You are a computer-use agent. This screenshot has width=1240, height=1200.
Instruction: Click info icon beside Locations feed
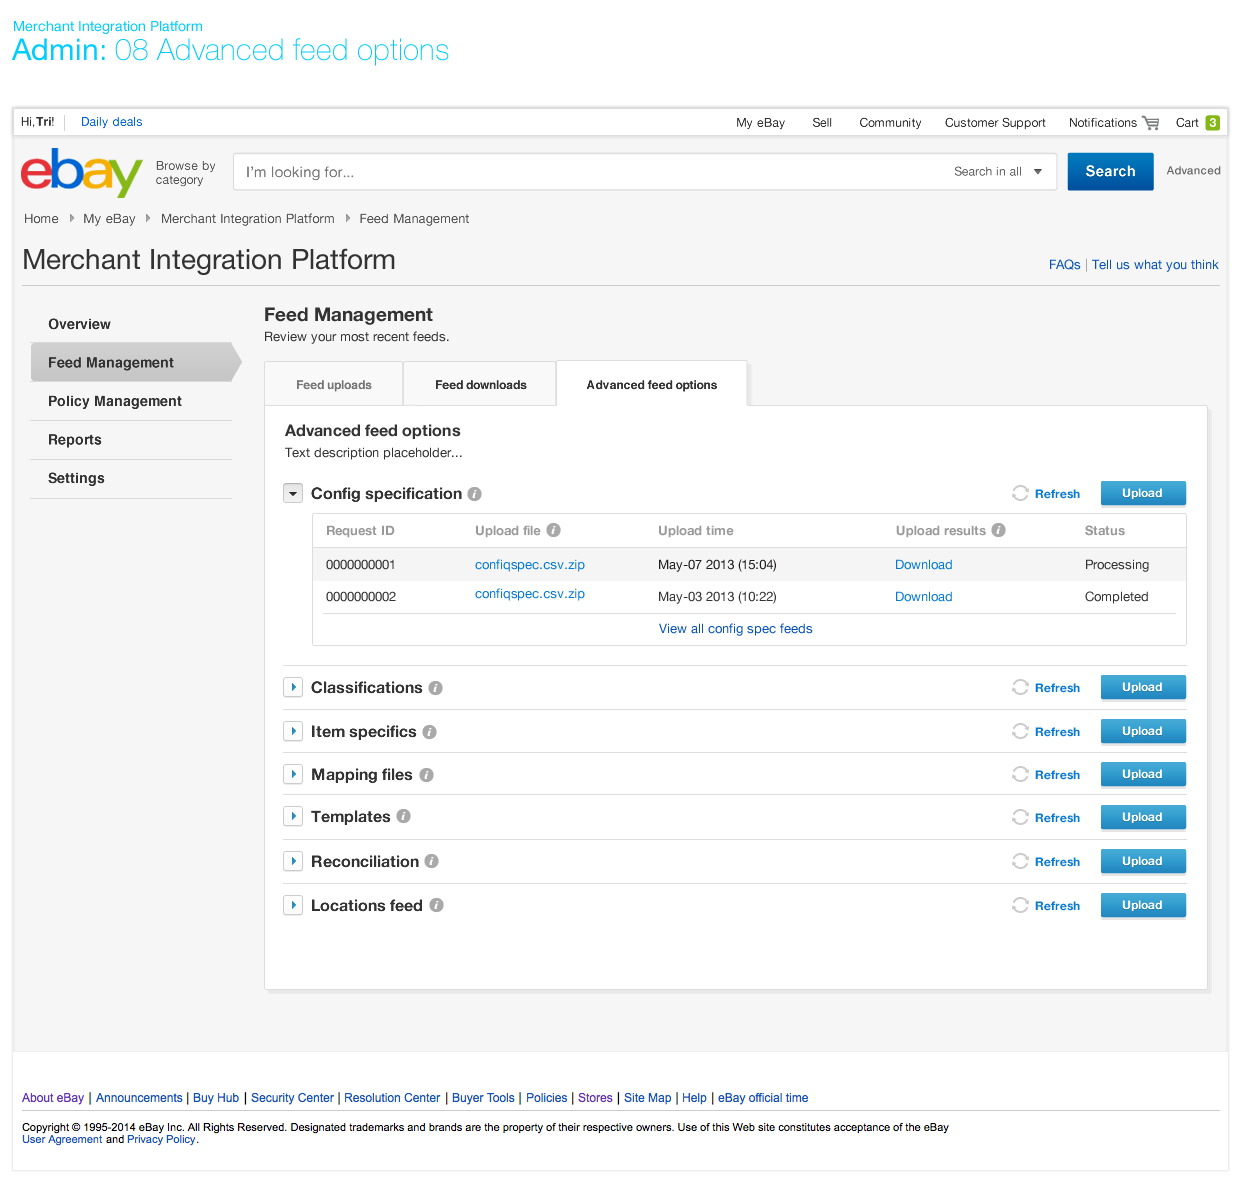pyautogui.click(x=437, y=905)
